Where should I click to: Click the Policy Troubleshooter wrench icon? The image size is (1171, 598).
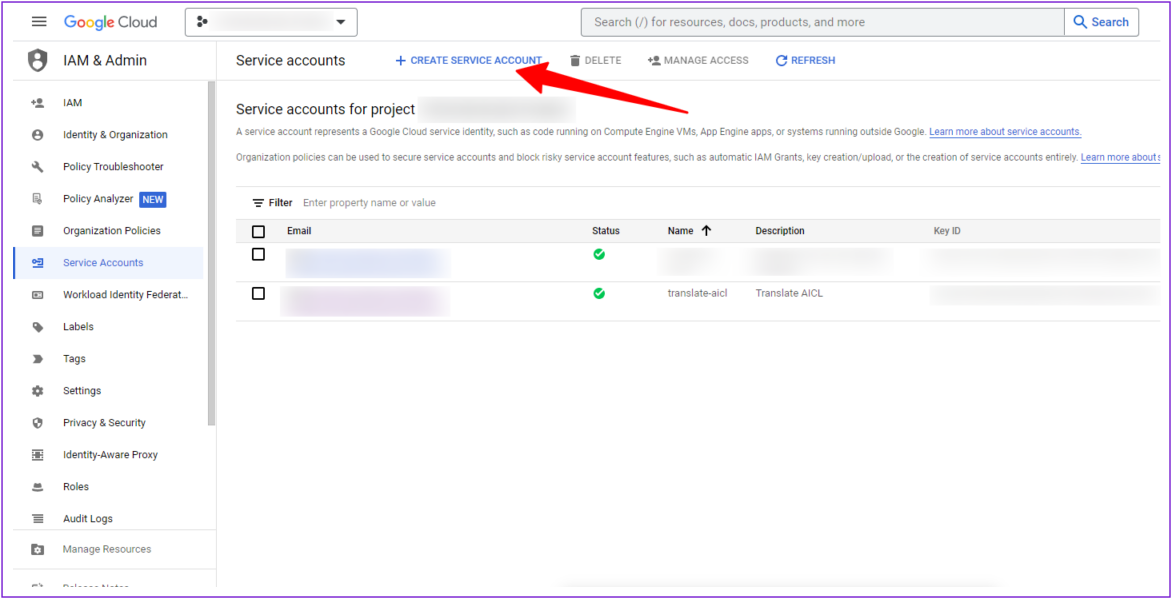[x=37, y=166]
